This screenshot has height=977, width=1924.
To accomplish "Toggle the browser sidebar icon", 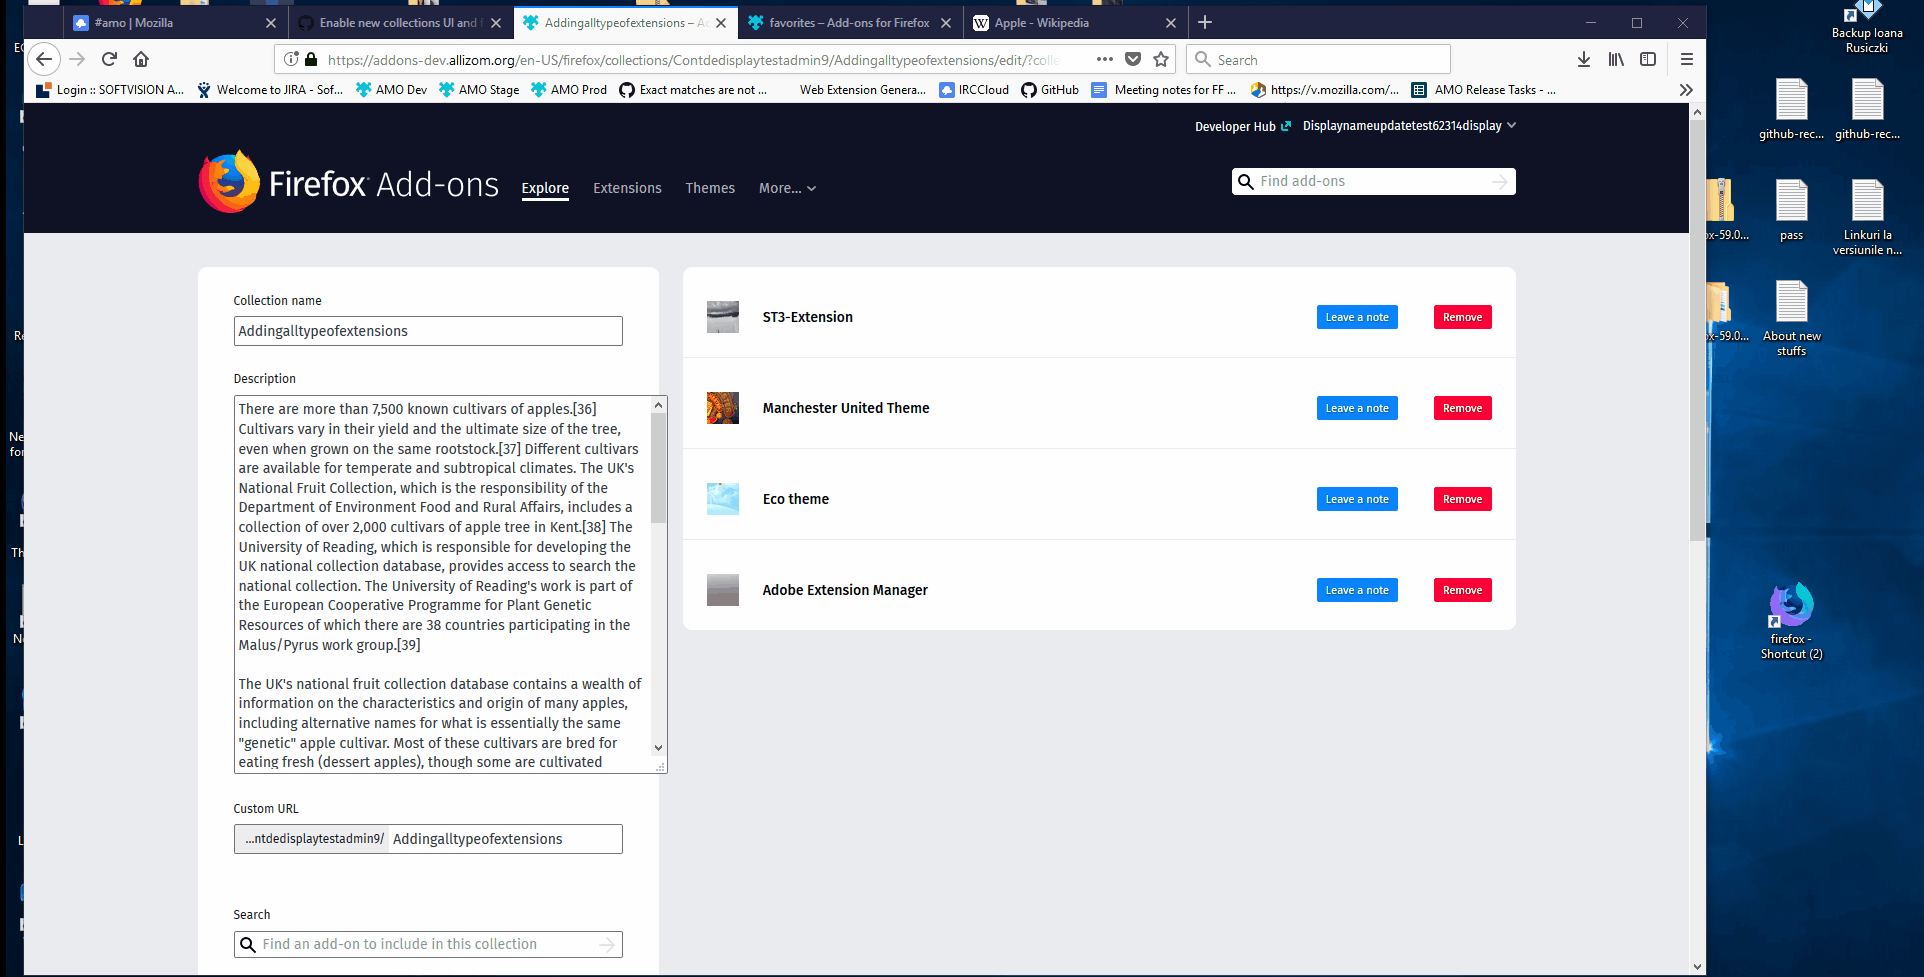I will [1648, 59].
